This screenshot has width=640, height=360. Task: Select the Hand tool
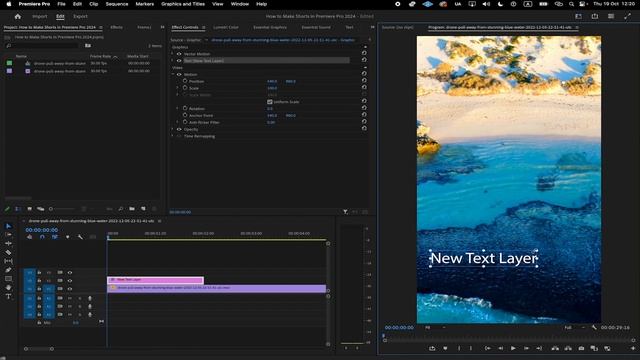pos(8,287)
